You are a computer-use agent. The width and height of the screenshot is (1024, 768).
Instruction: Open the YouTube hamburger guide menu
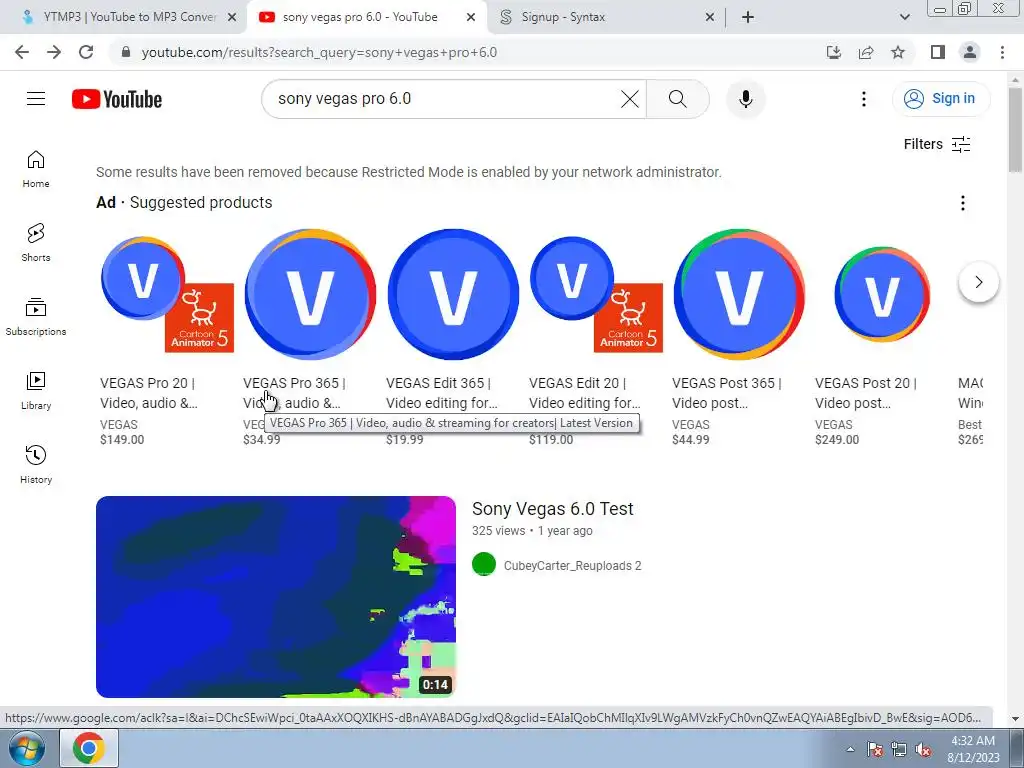pyautogui.click(x=36, y=99)
